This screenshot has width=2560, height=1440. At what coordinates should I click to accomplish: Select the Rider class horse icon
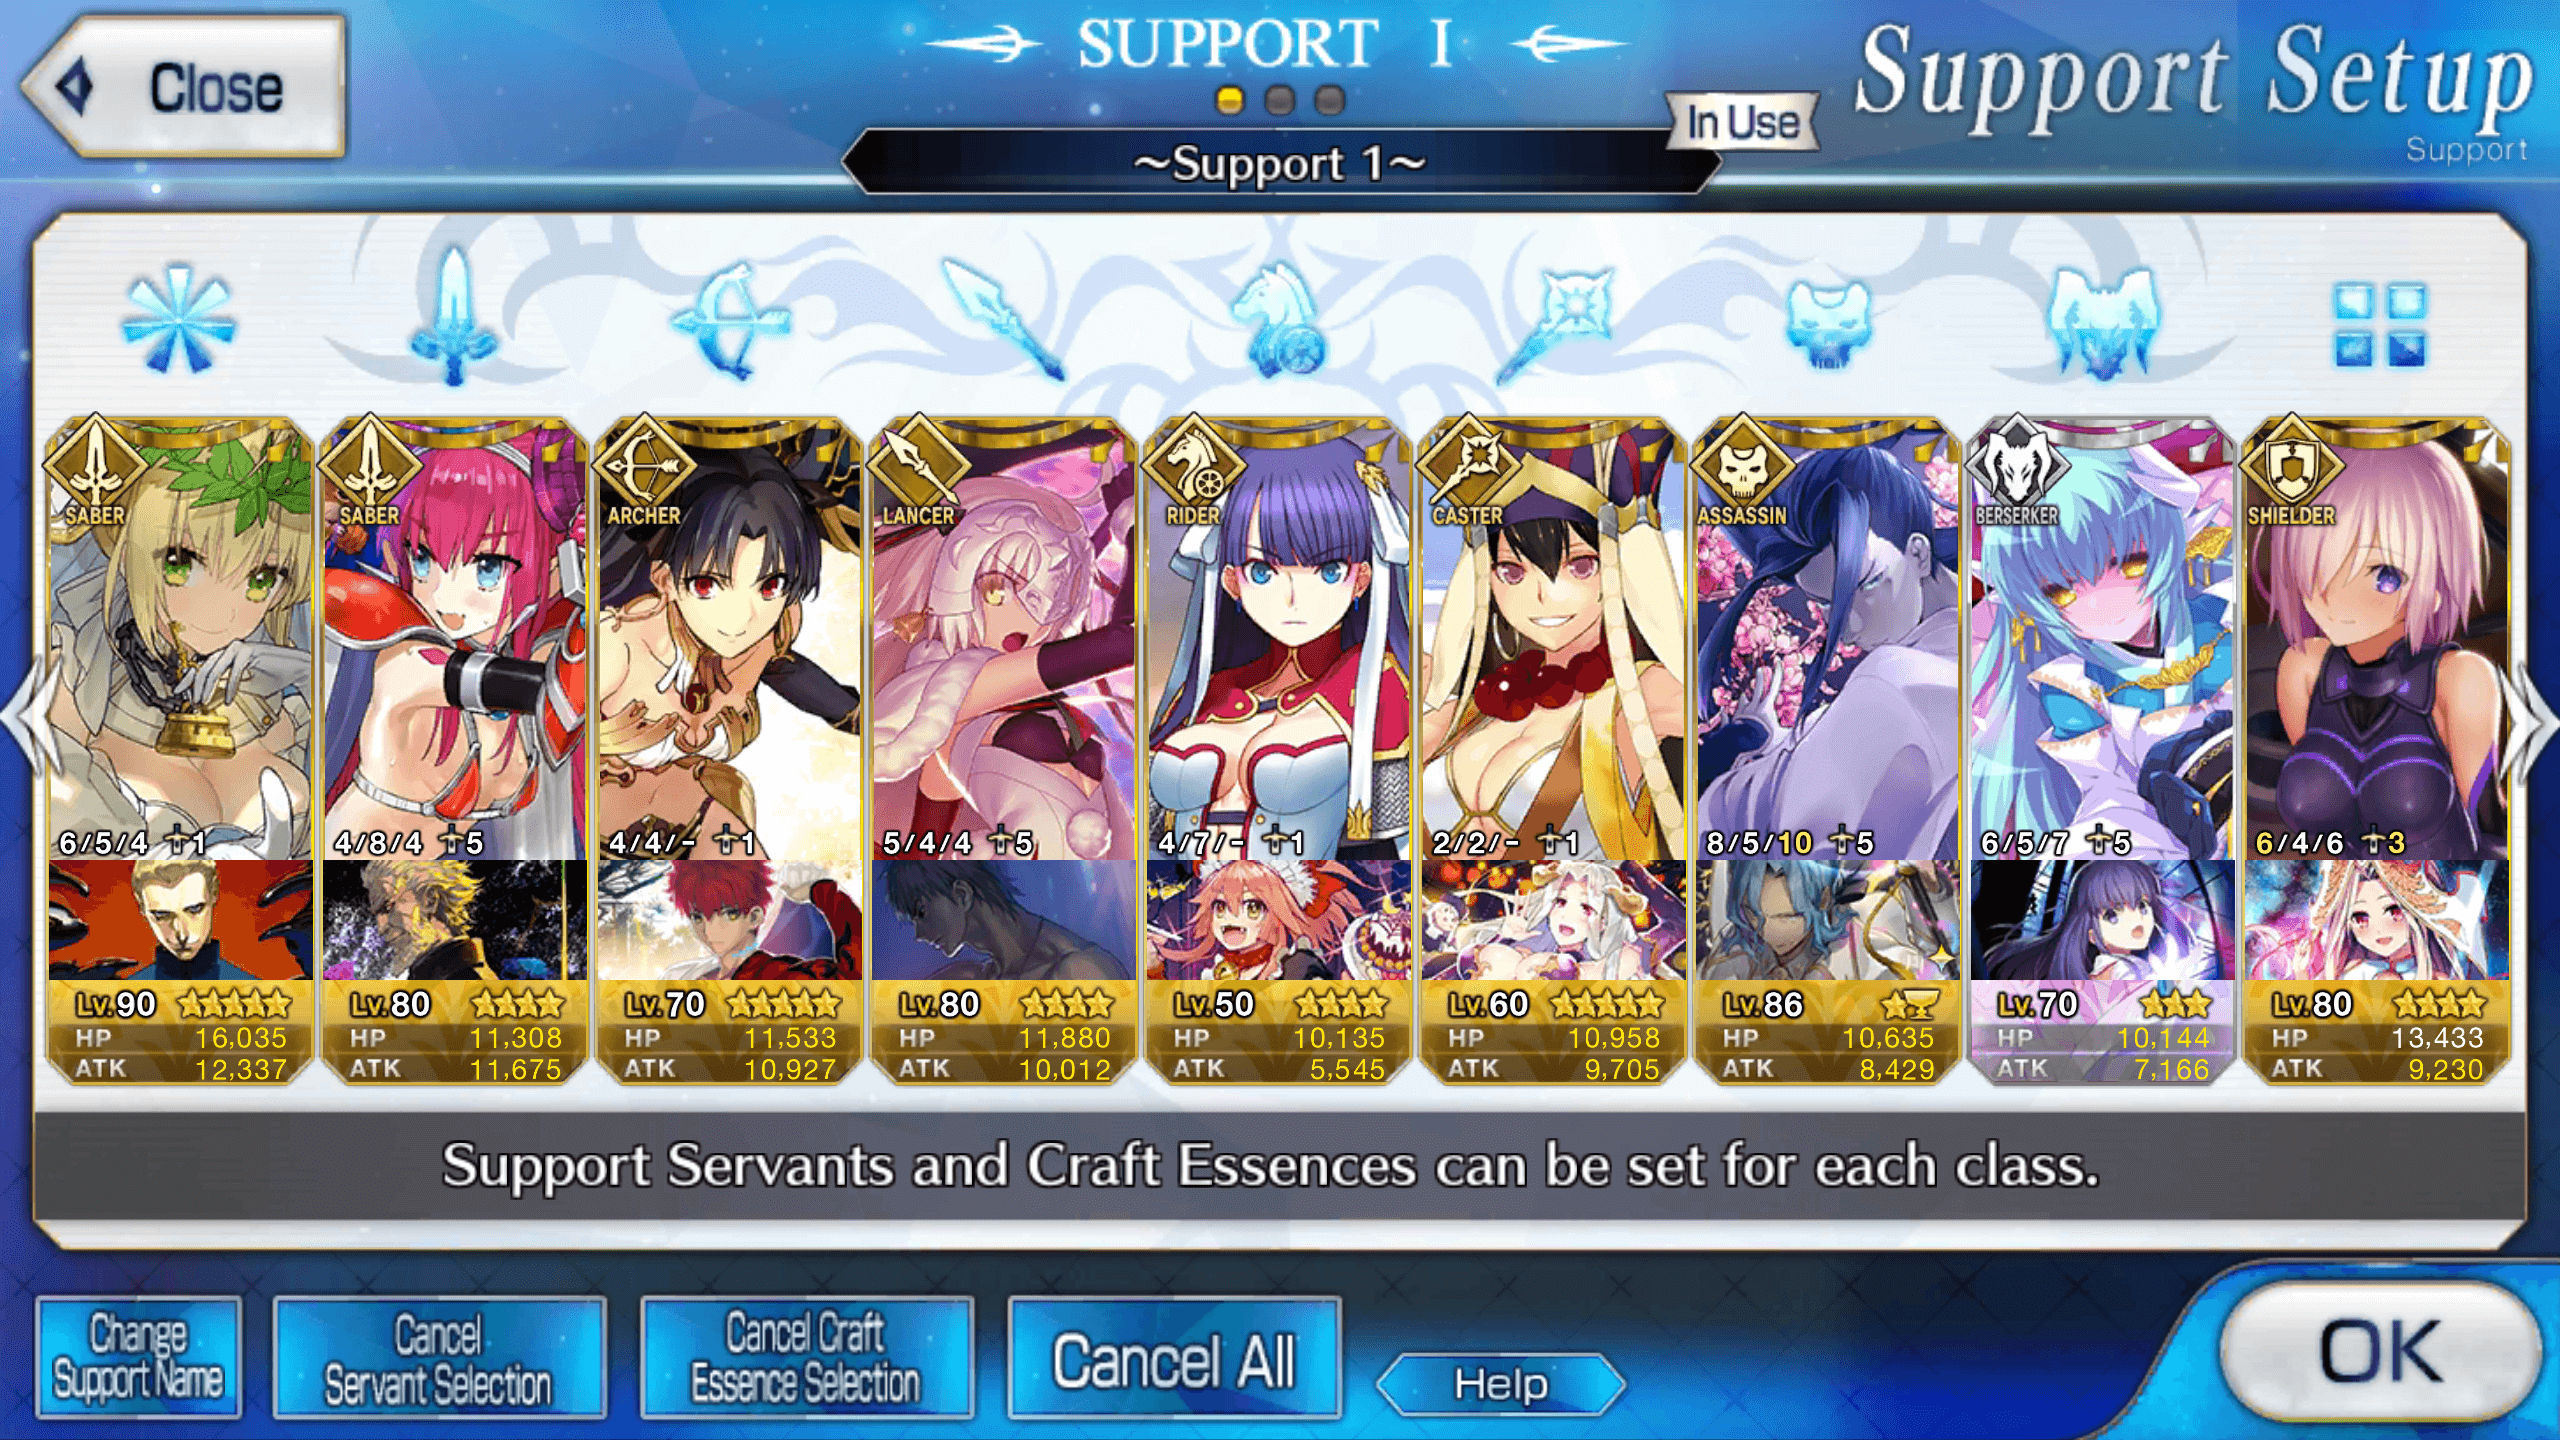[1279, 321]
